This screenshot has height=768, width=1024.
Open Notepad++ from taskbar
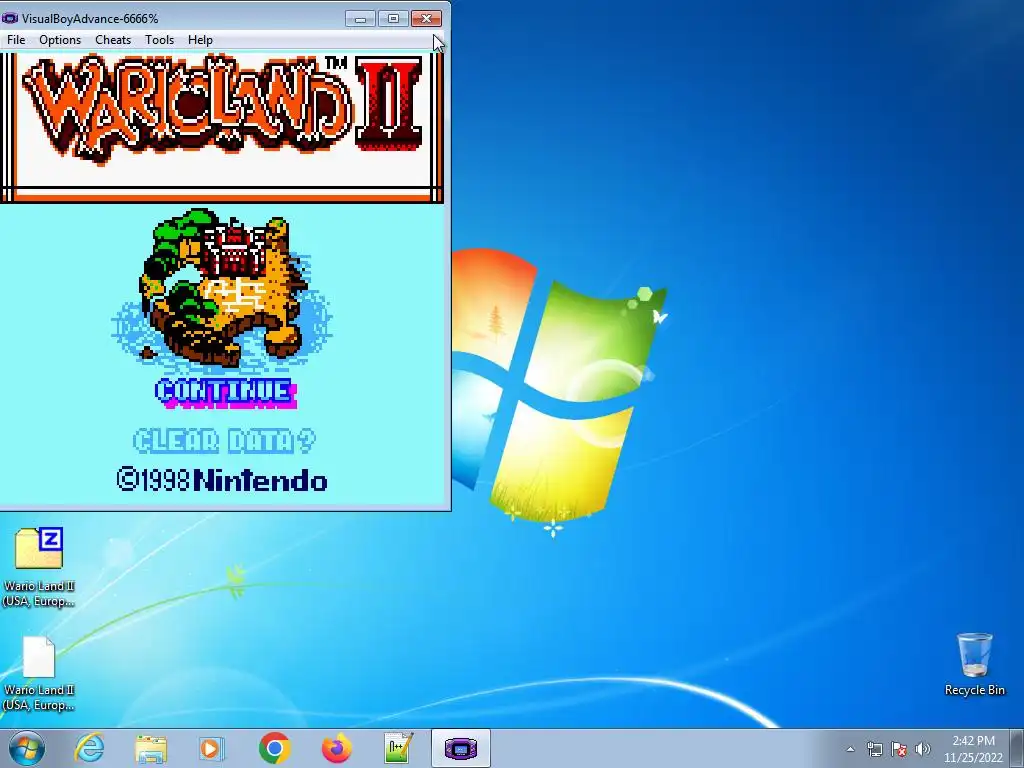point(398,748)
